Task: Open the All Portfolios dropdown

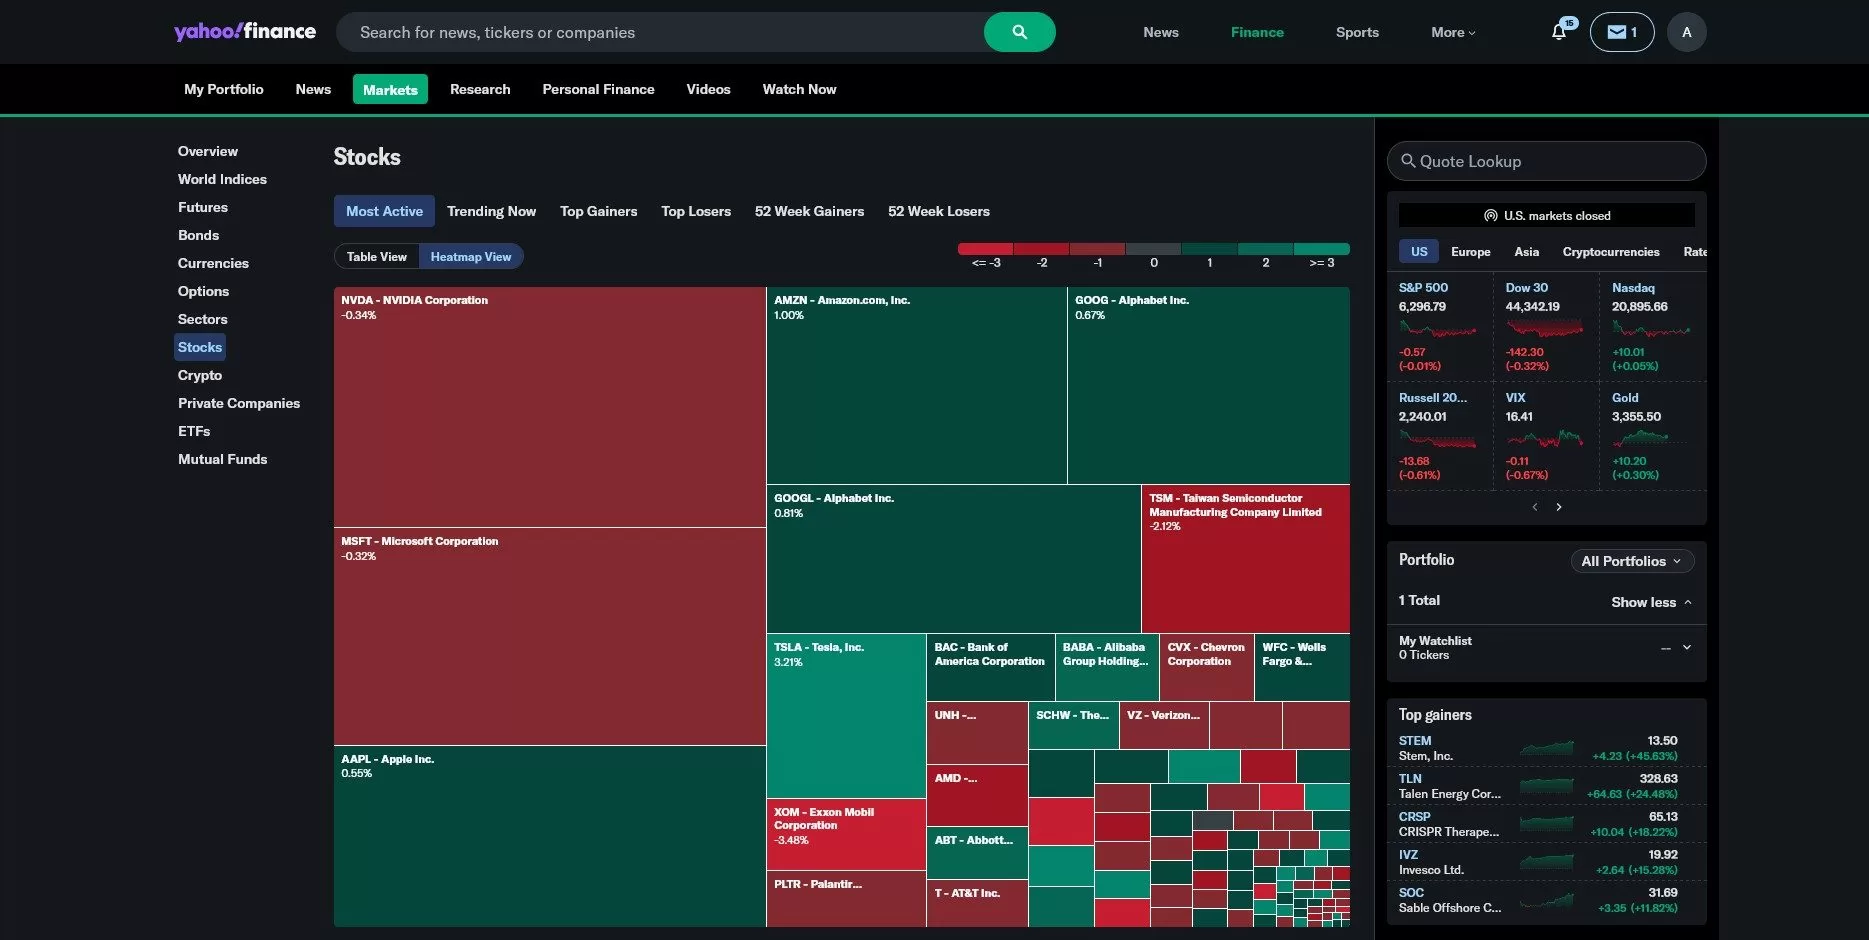Action: (1632, 561)
